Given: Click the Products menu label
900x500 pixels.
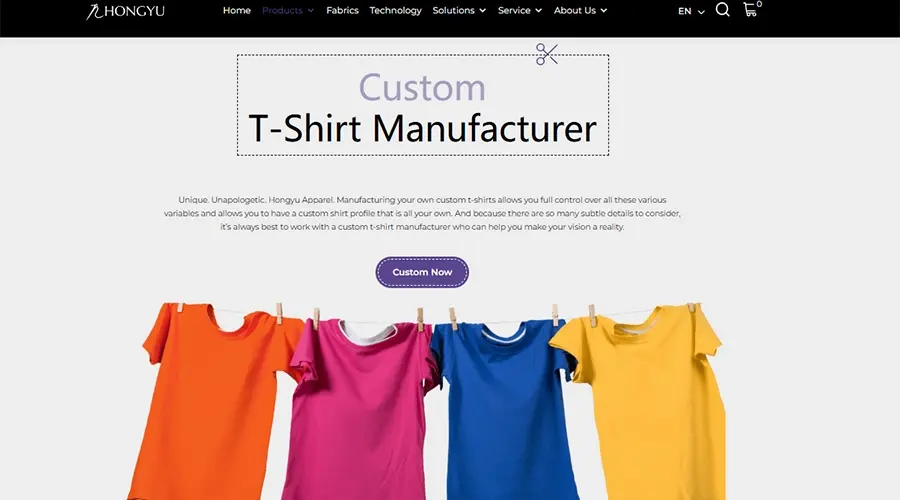Looking at the screenshot, I should [282, 10].
